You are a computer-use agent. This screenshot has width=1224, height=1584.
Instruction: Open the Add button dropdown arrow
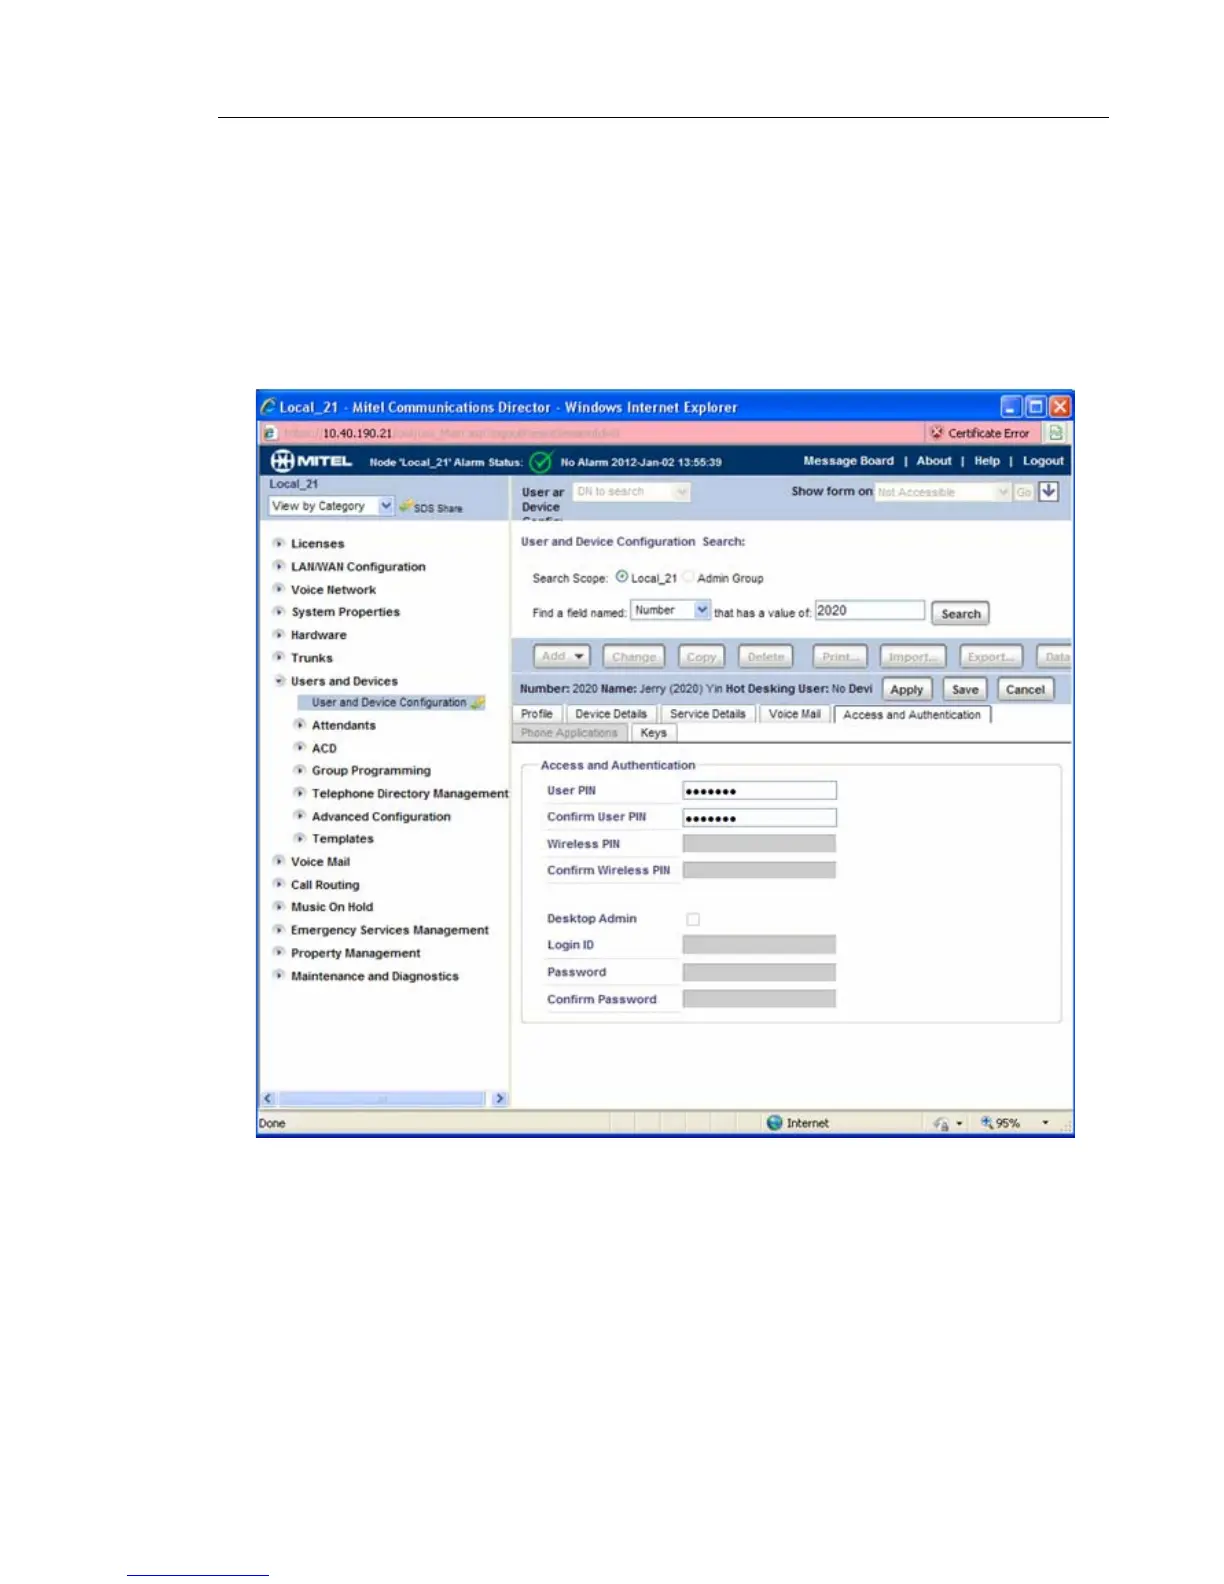pos(579,657)
